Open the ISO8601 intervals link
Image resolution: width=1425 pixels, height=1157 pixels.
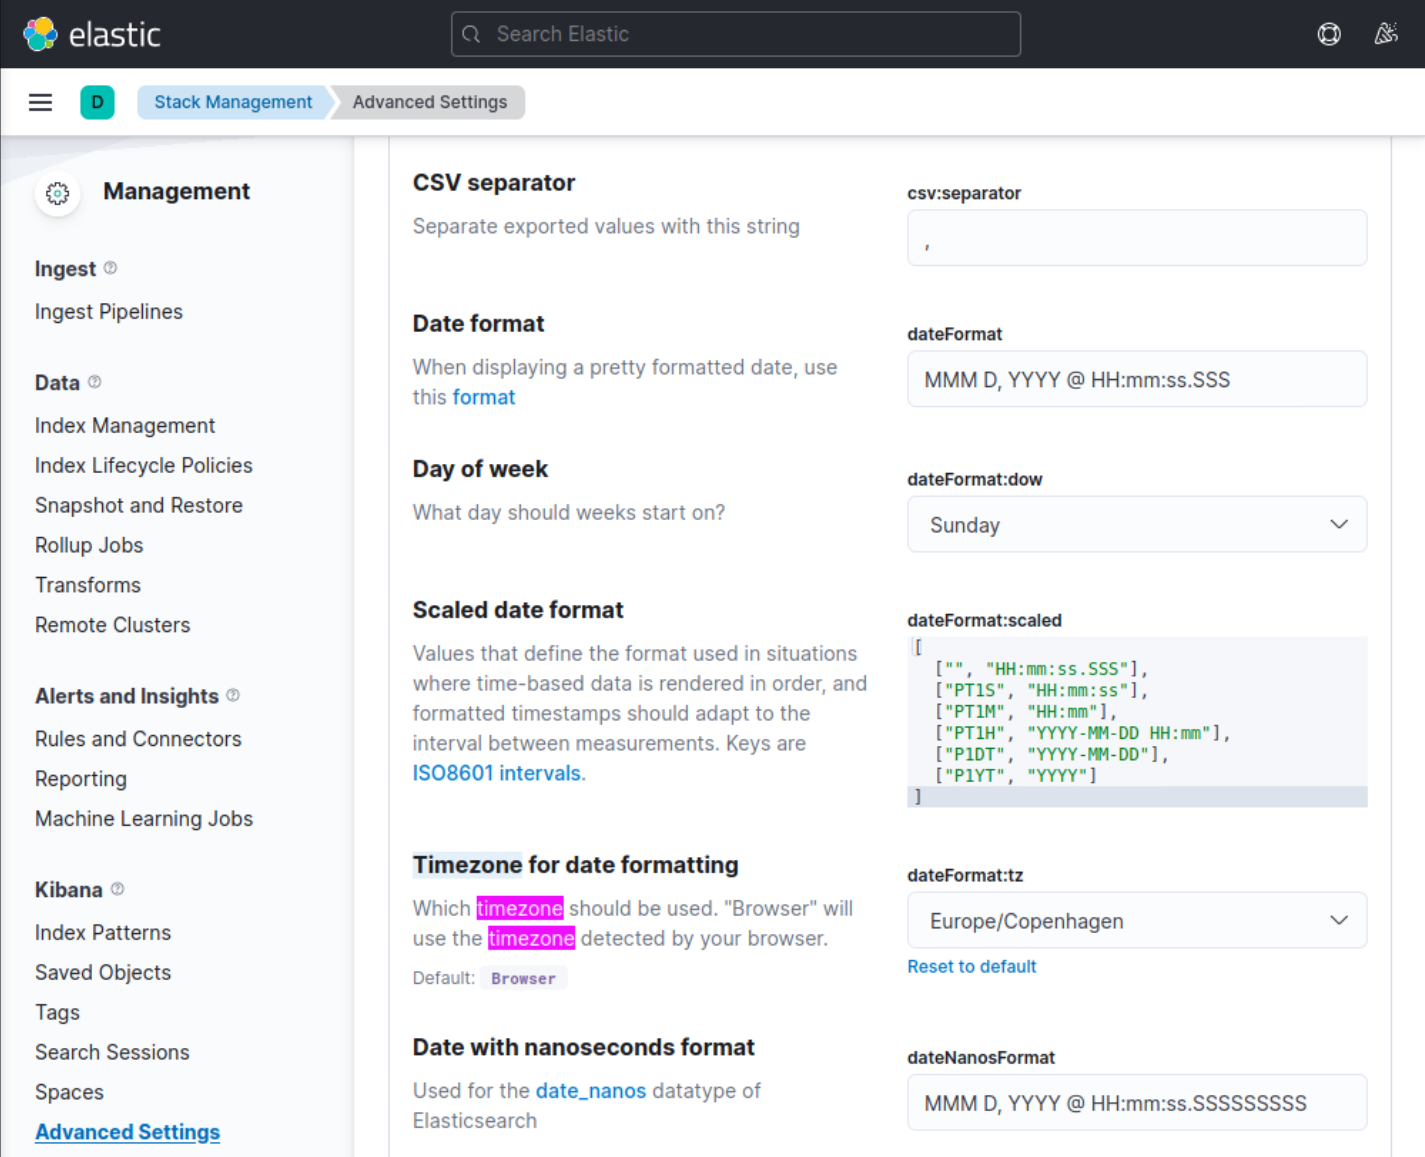(497, 773)
